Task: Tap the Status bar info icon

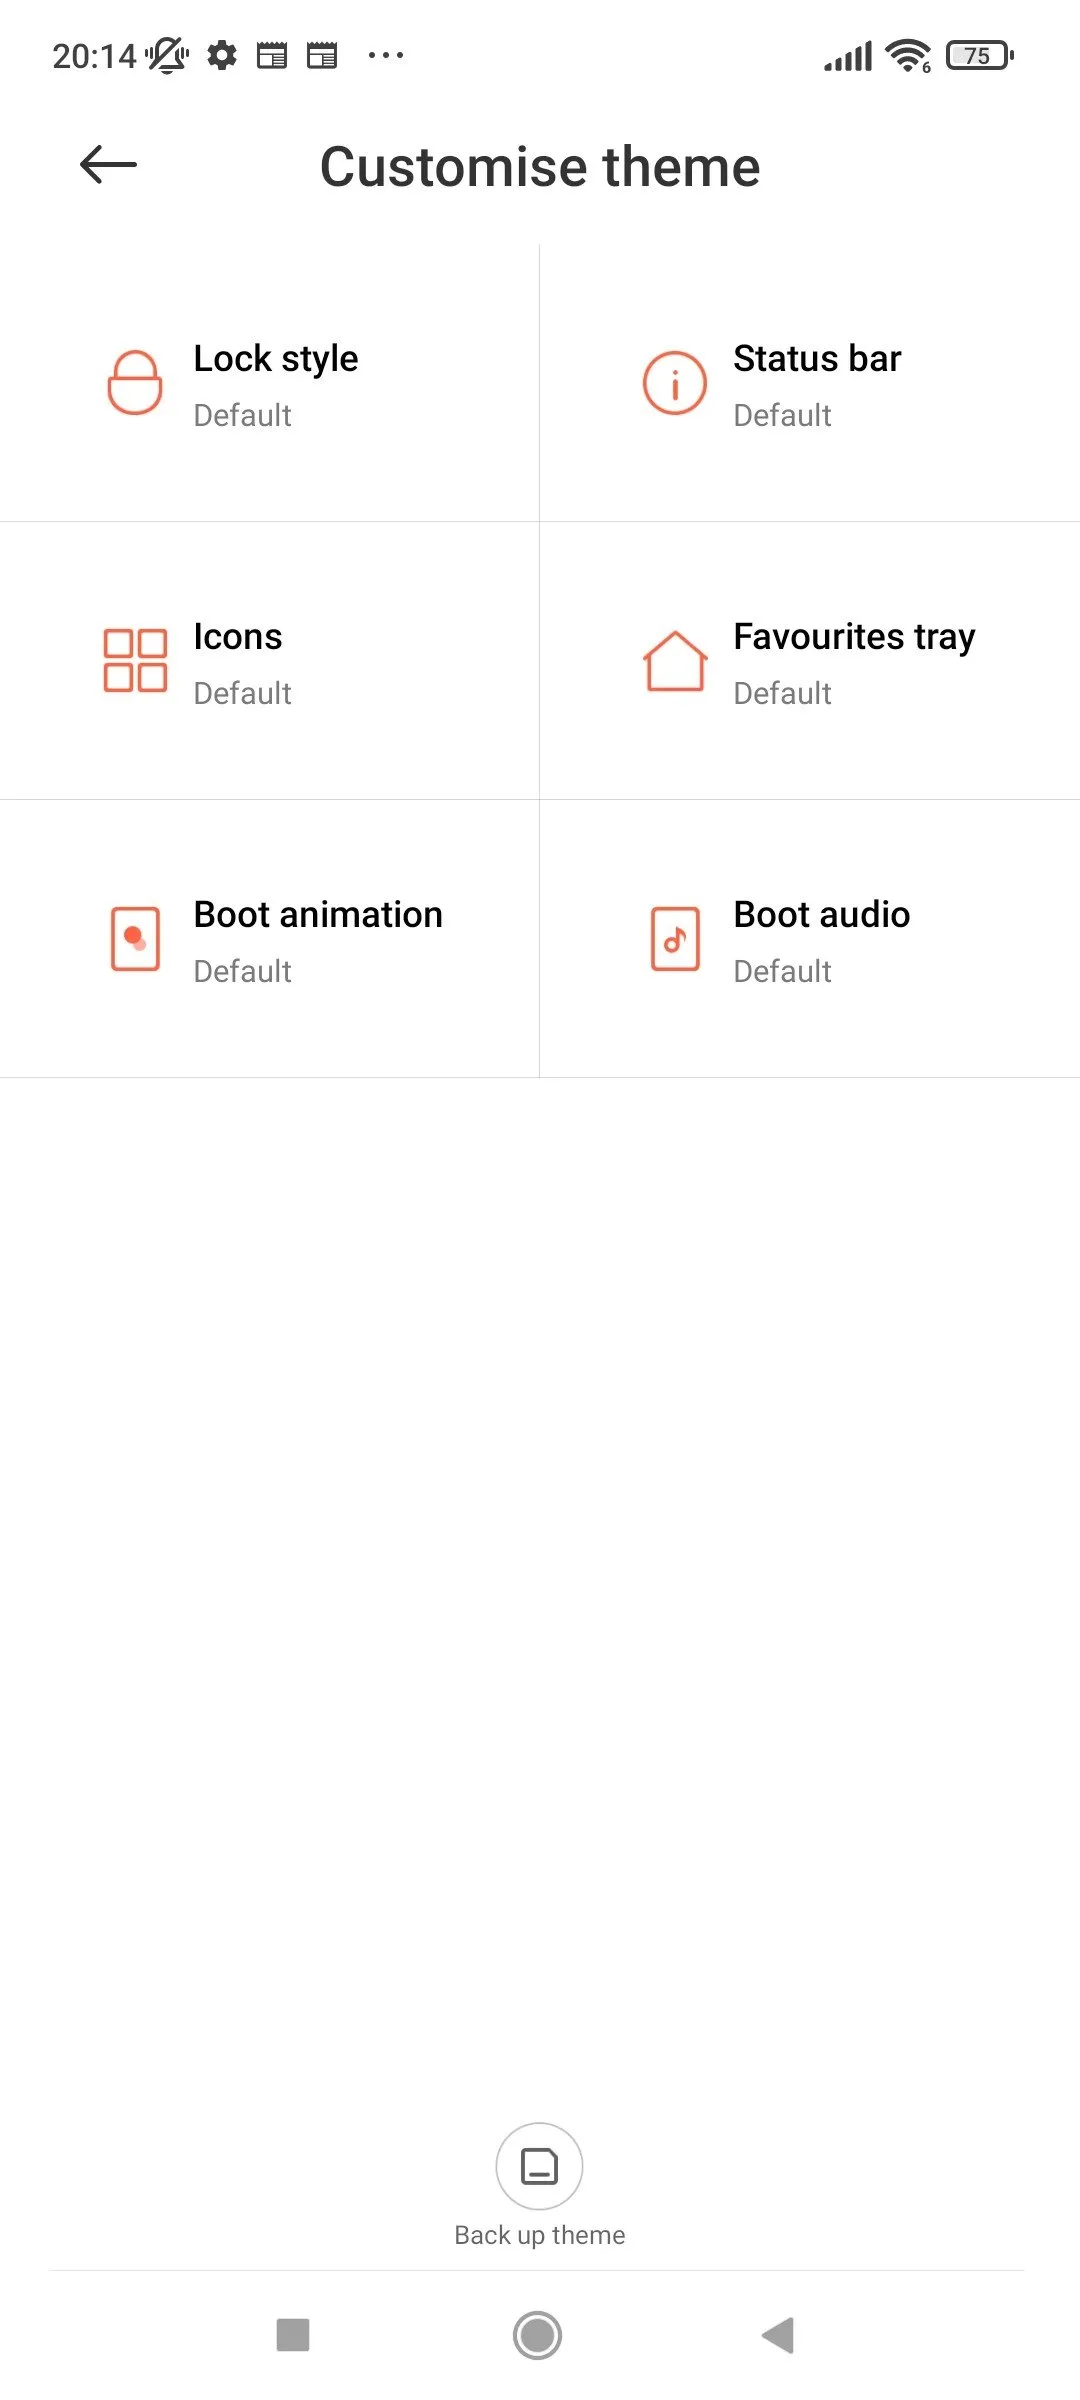Action: (x=675, y=383)
